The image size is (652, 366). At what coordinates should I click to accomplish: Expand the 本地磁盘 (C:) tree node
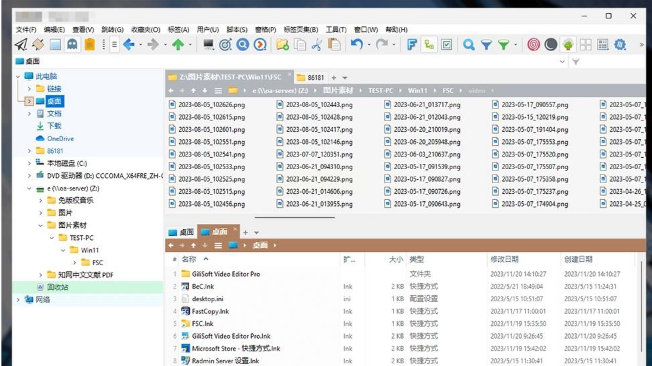pyautogui.click(x=29, y=163)
